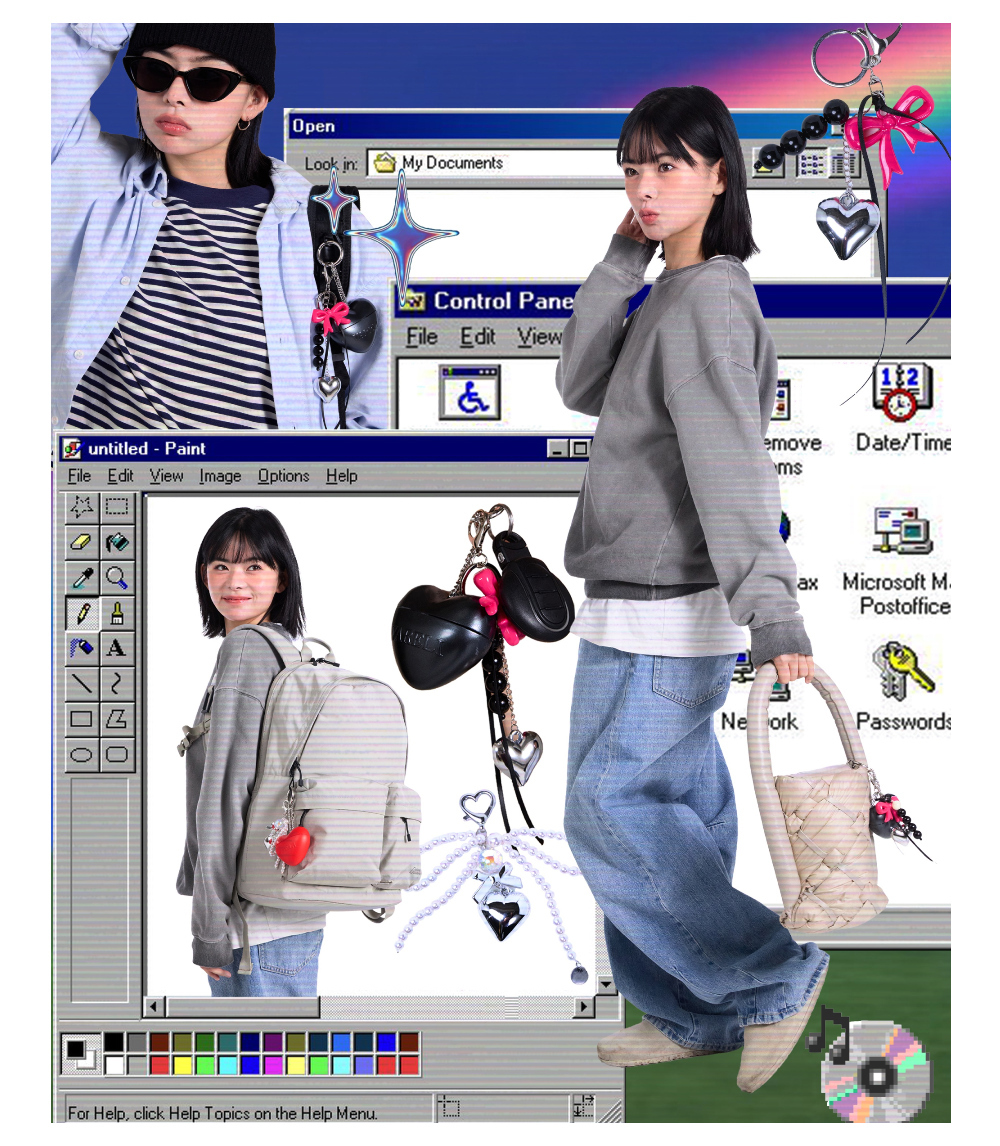Select the Free-Form Select tool in Paint

coord(82,506)
